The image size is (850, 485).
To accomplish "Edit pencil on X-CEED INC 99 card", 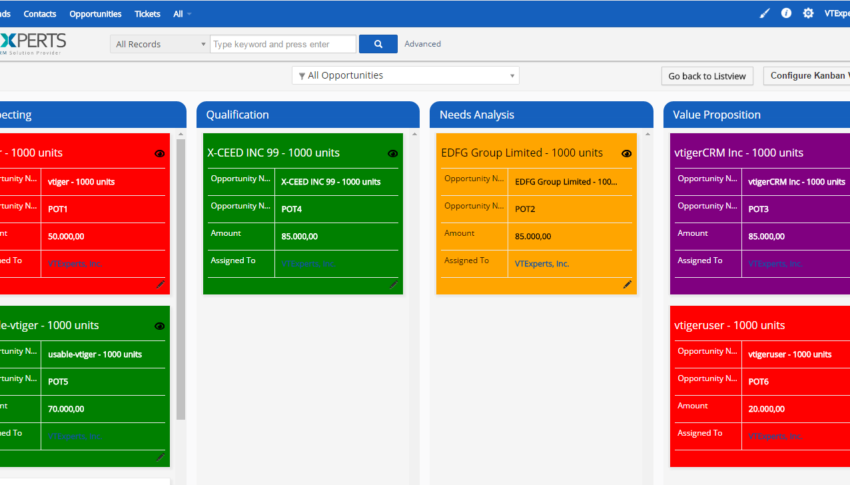I will coord(394,284).
